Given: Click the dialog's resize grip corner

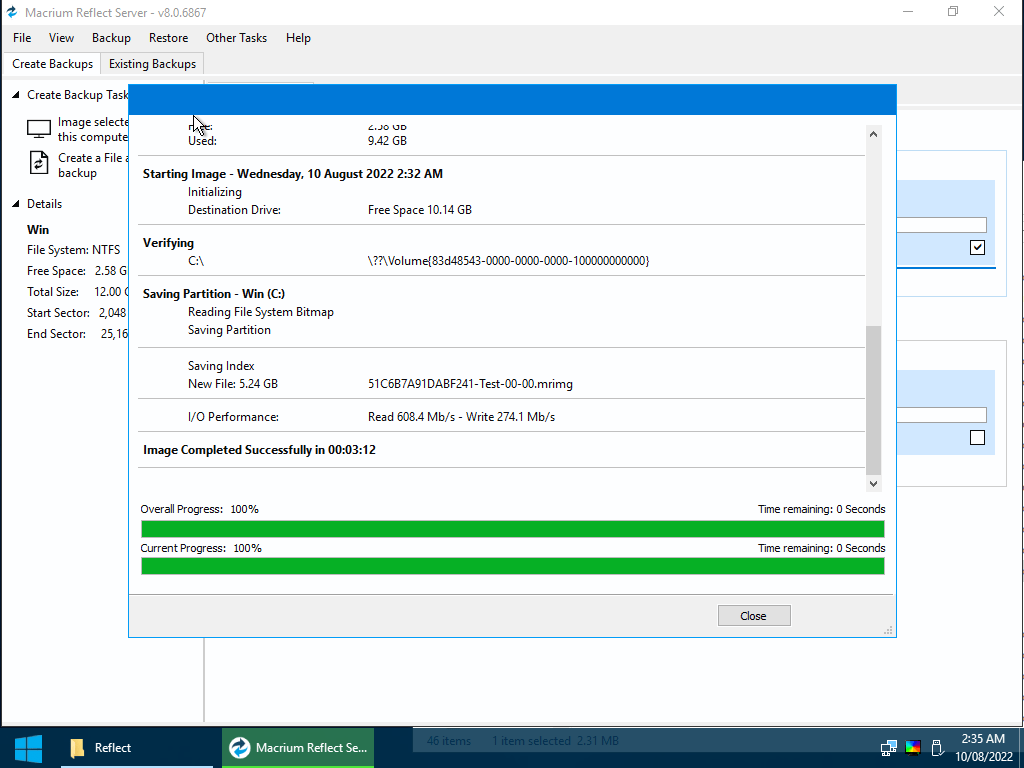Looking at the screenshot, I should (x=888, y=630).
